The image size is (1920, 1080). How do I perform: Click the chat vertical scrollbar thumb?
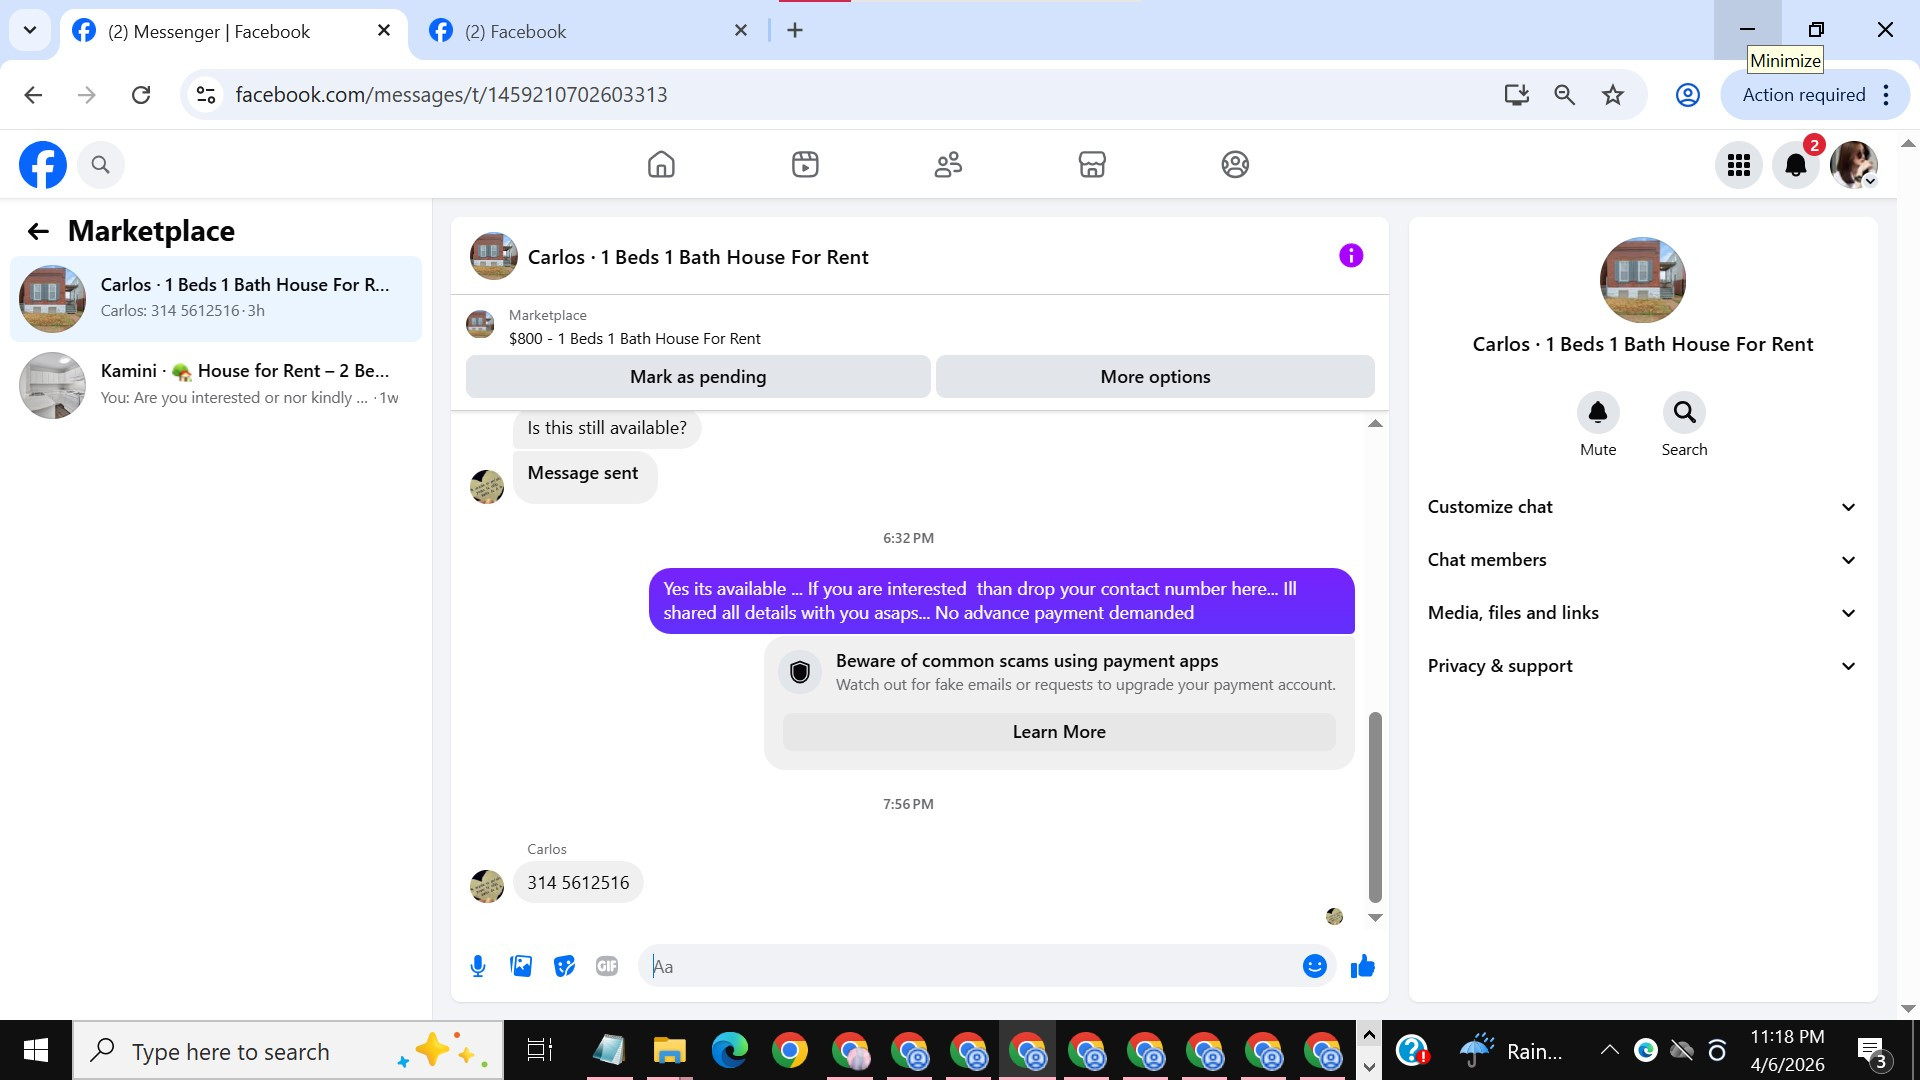point(1375,807)
